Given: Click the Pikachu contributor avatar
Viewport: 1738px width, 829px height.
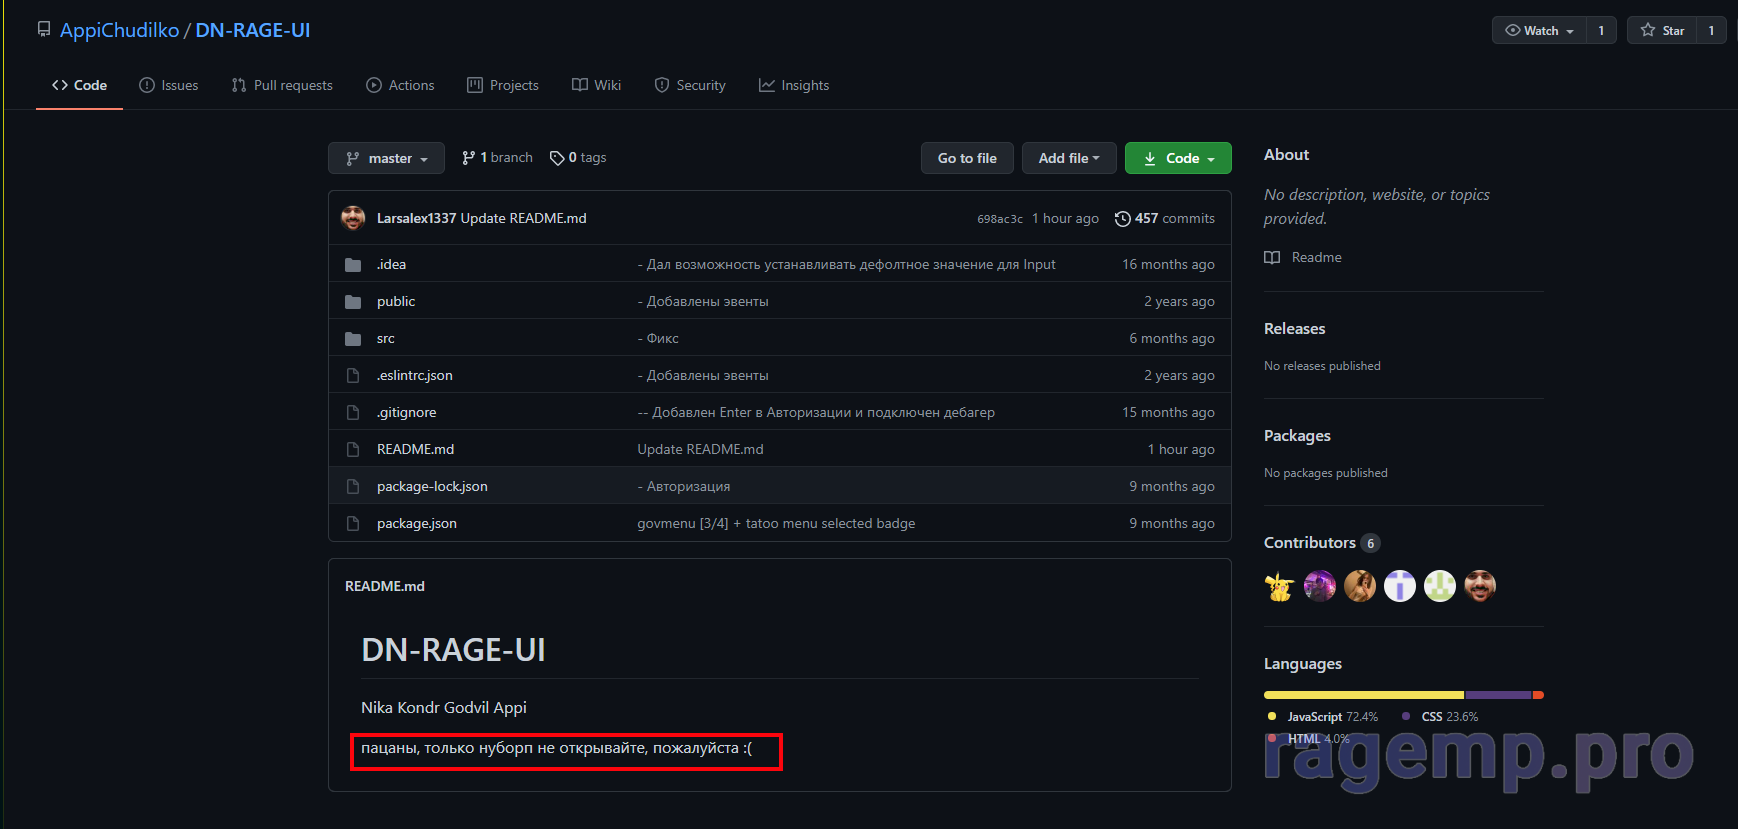Looking at the screenshot, I should (x=1279, y=586).
